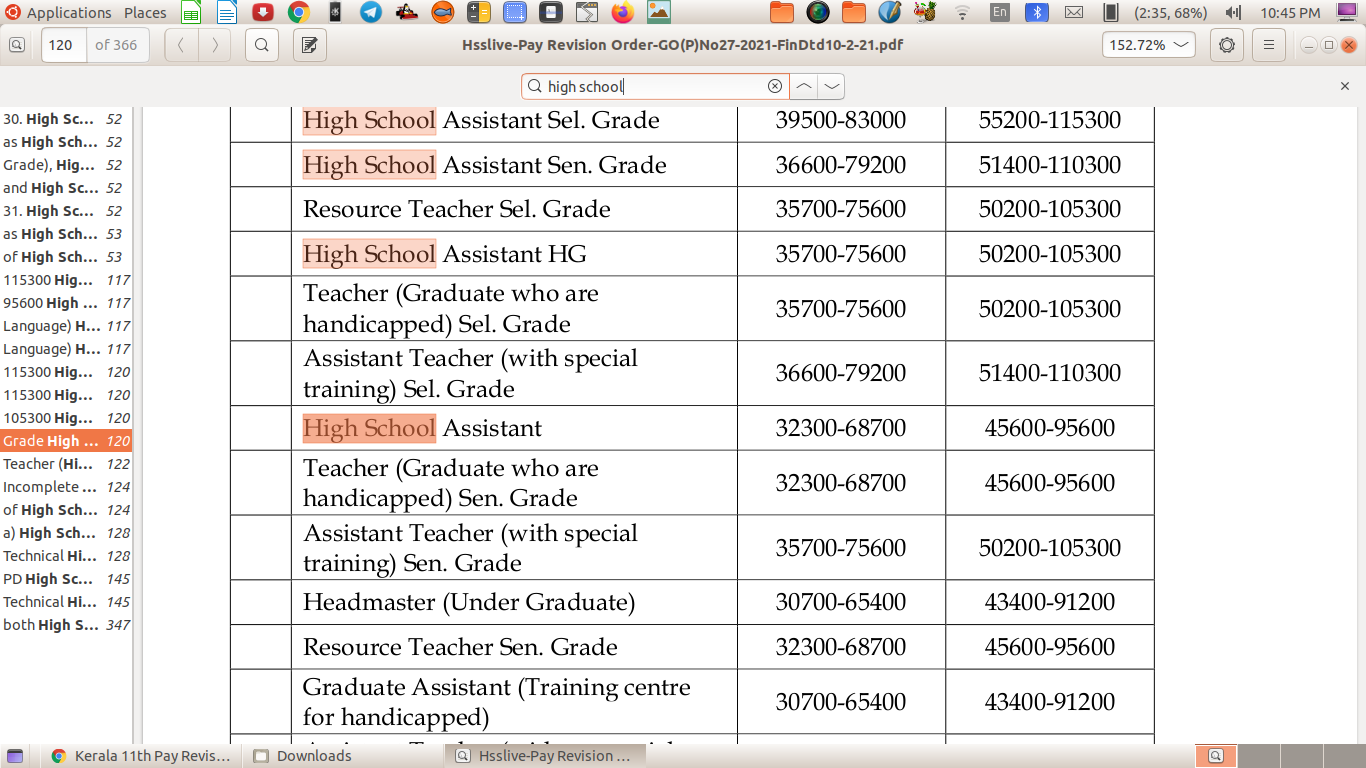
Task: Go to the next page
Action: 214,45
